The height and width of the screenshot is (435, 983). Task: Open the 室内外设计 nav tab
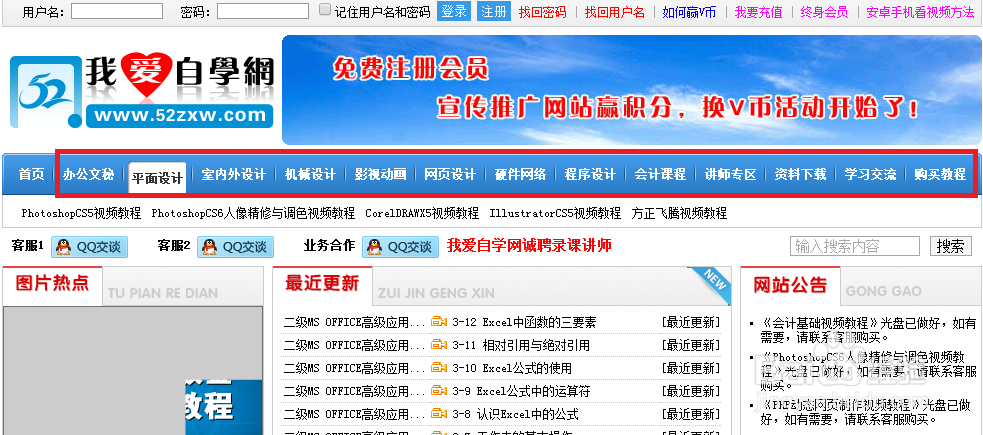tap(233, 174)
